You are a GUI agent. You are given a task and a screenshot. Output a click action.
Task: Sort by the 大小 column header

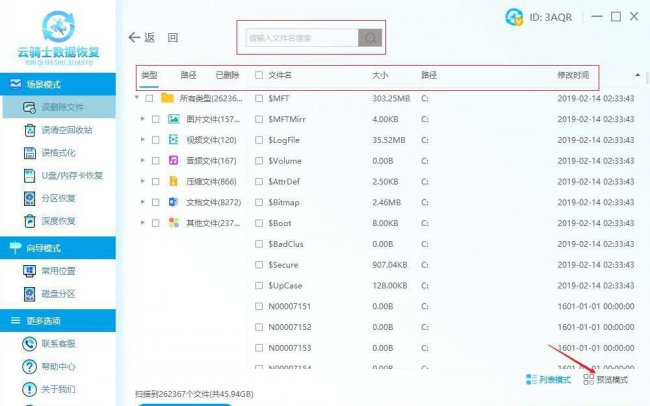(x=380, y=75)
